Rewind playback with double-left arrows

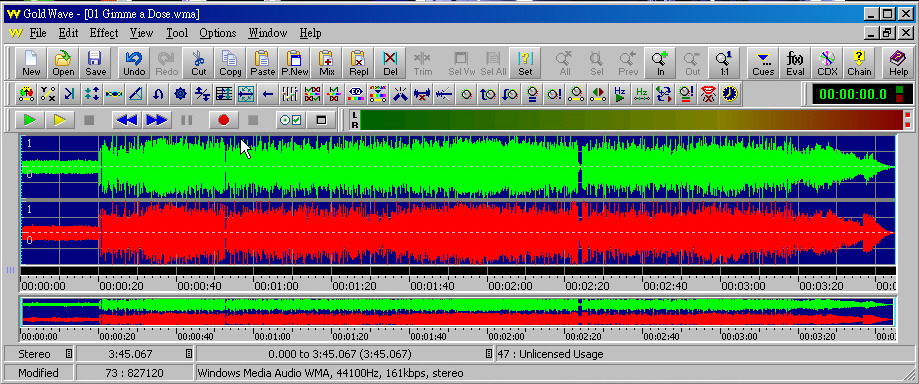127,120
